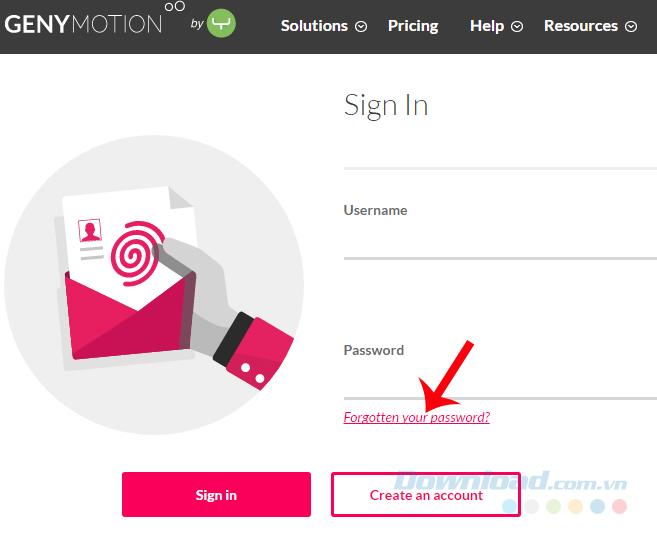Focus the Password input field

(500, 380)
